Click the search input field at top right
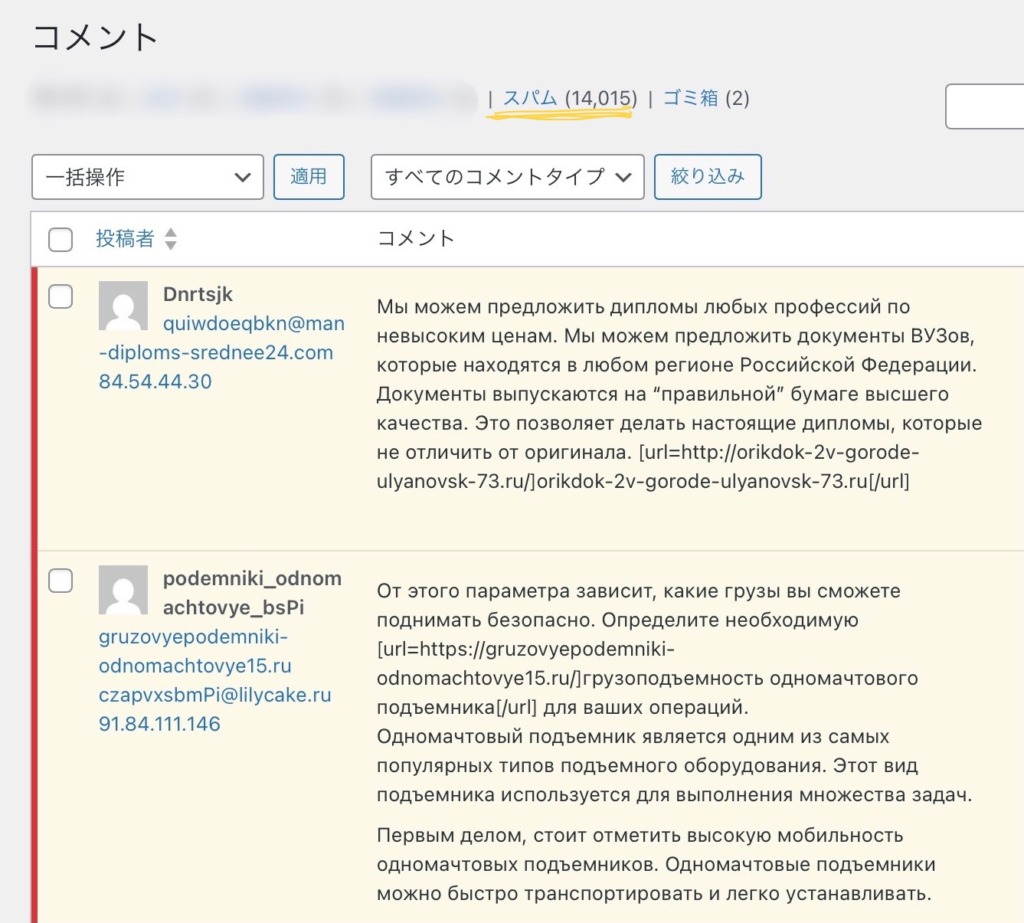Image resolution: width=1024 pixels, height=923 pixels. pos(985,106)
